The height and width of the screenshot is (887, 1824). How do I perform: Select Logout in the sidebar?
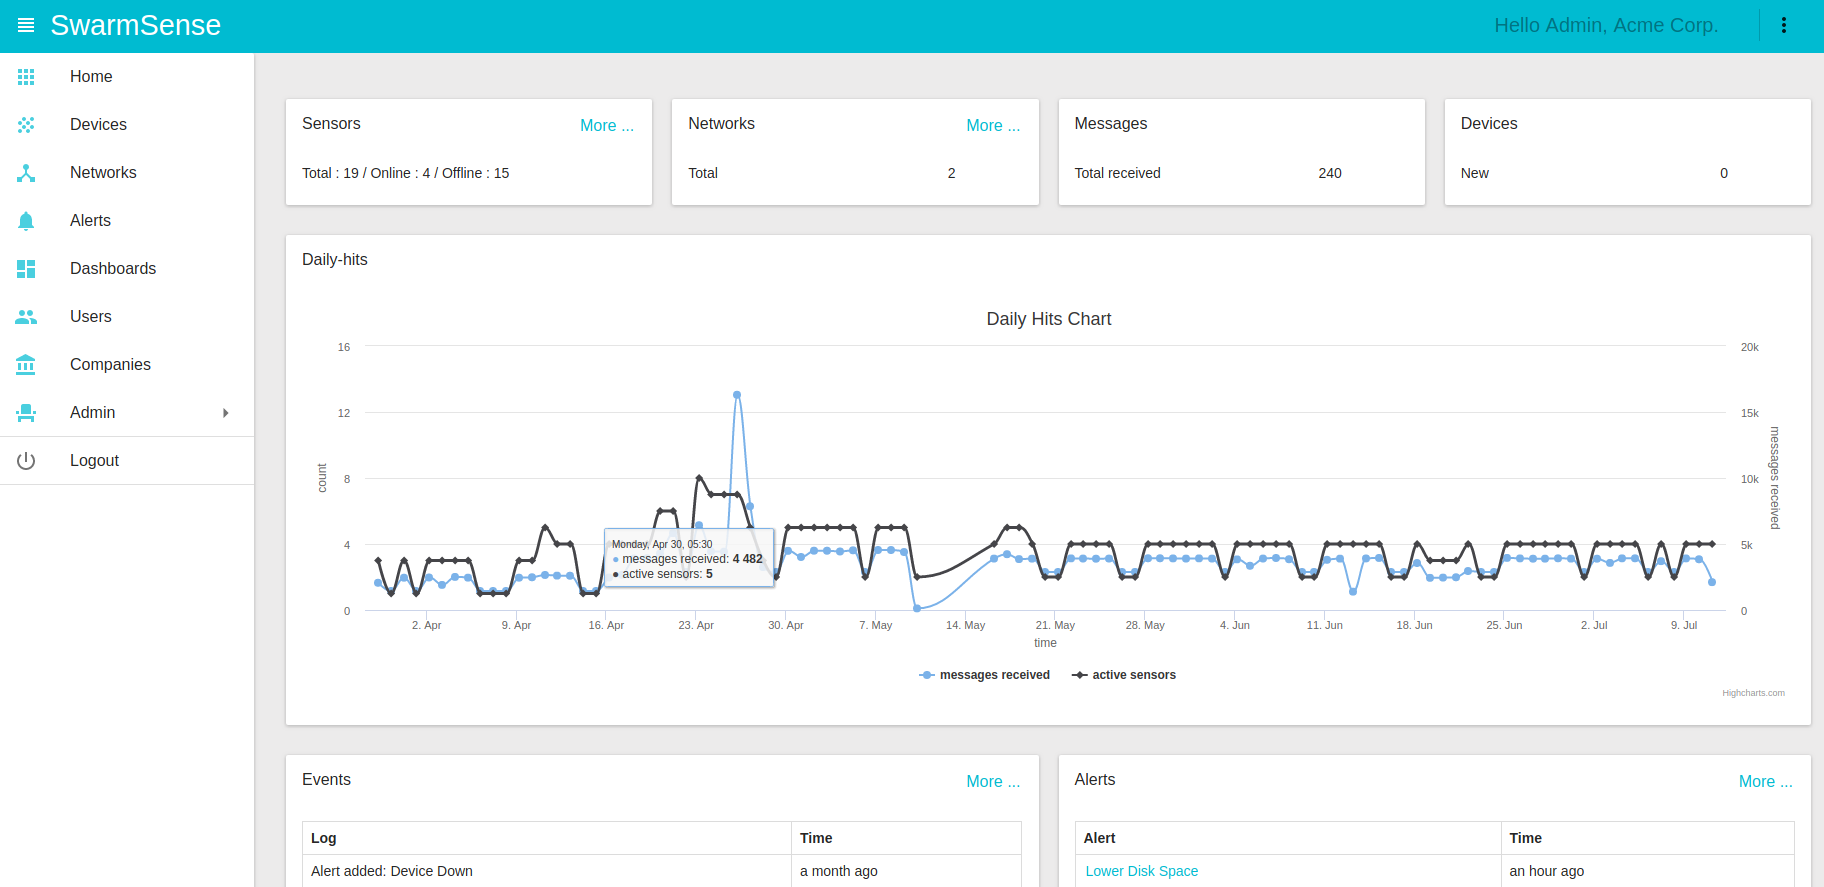[x=127, y=461]
